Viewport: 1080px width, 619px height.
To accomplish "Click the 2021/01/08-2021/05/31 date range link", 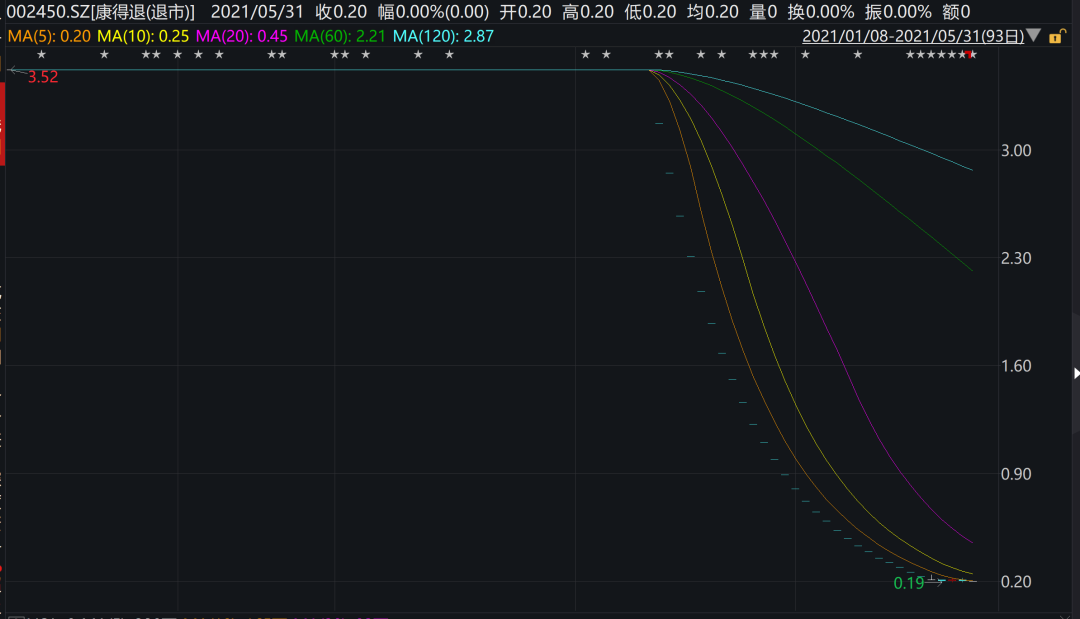I will [913, 37].
